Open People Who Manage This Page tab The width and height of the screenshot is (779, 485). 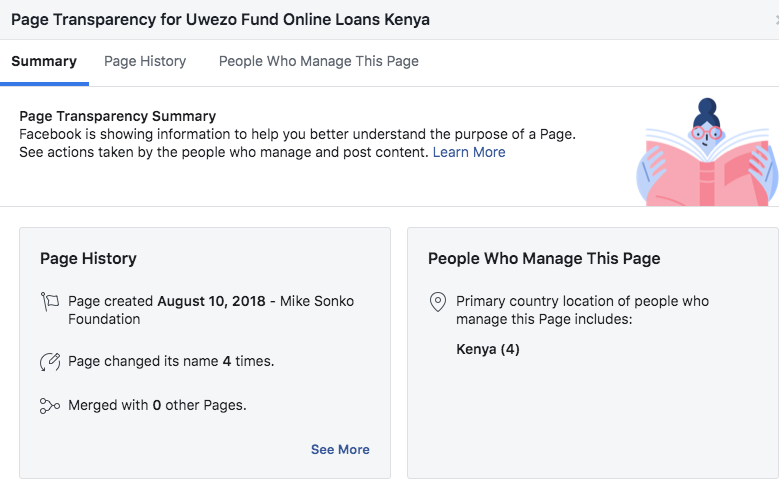[x=318, y=61]
